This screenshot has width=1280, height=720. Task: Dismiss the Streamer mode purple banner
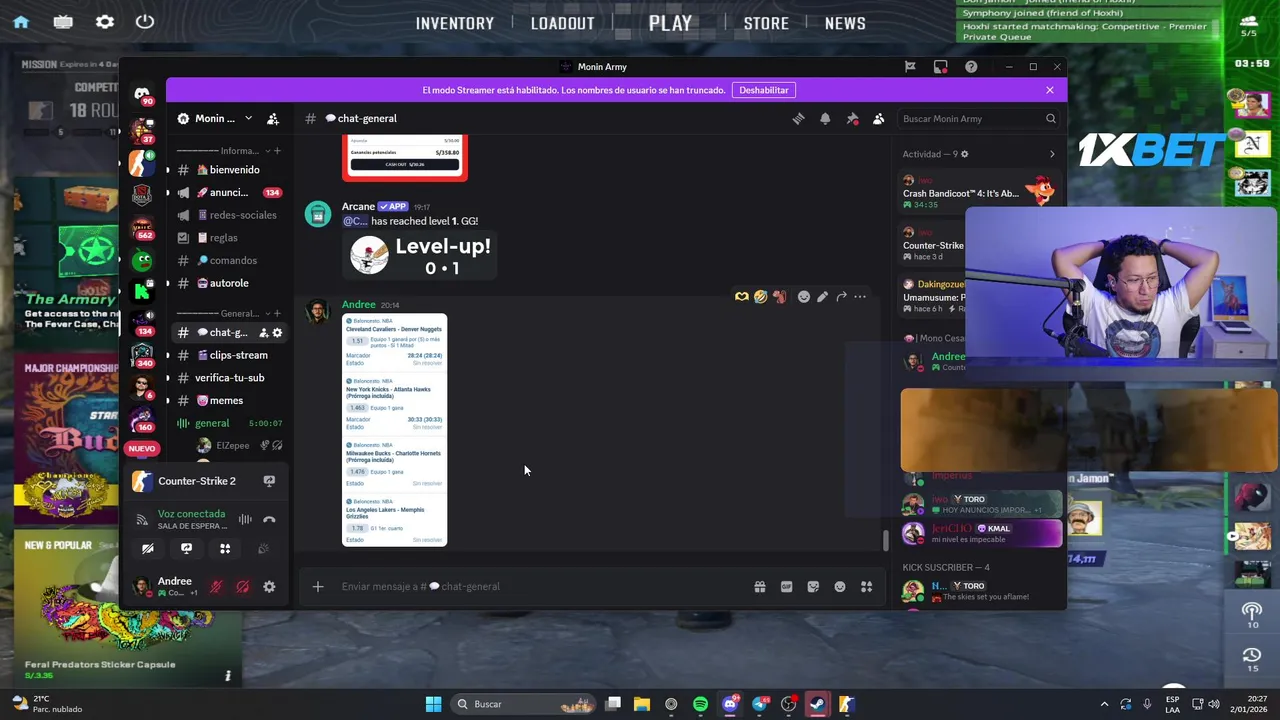tap(1049, 90)
